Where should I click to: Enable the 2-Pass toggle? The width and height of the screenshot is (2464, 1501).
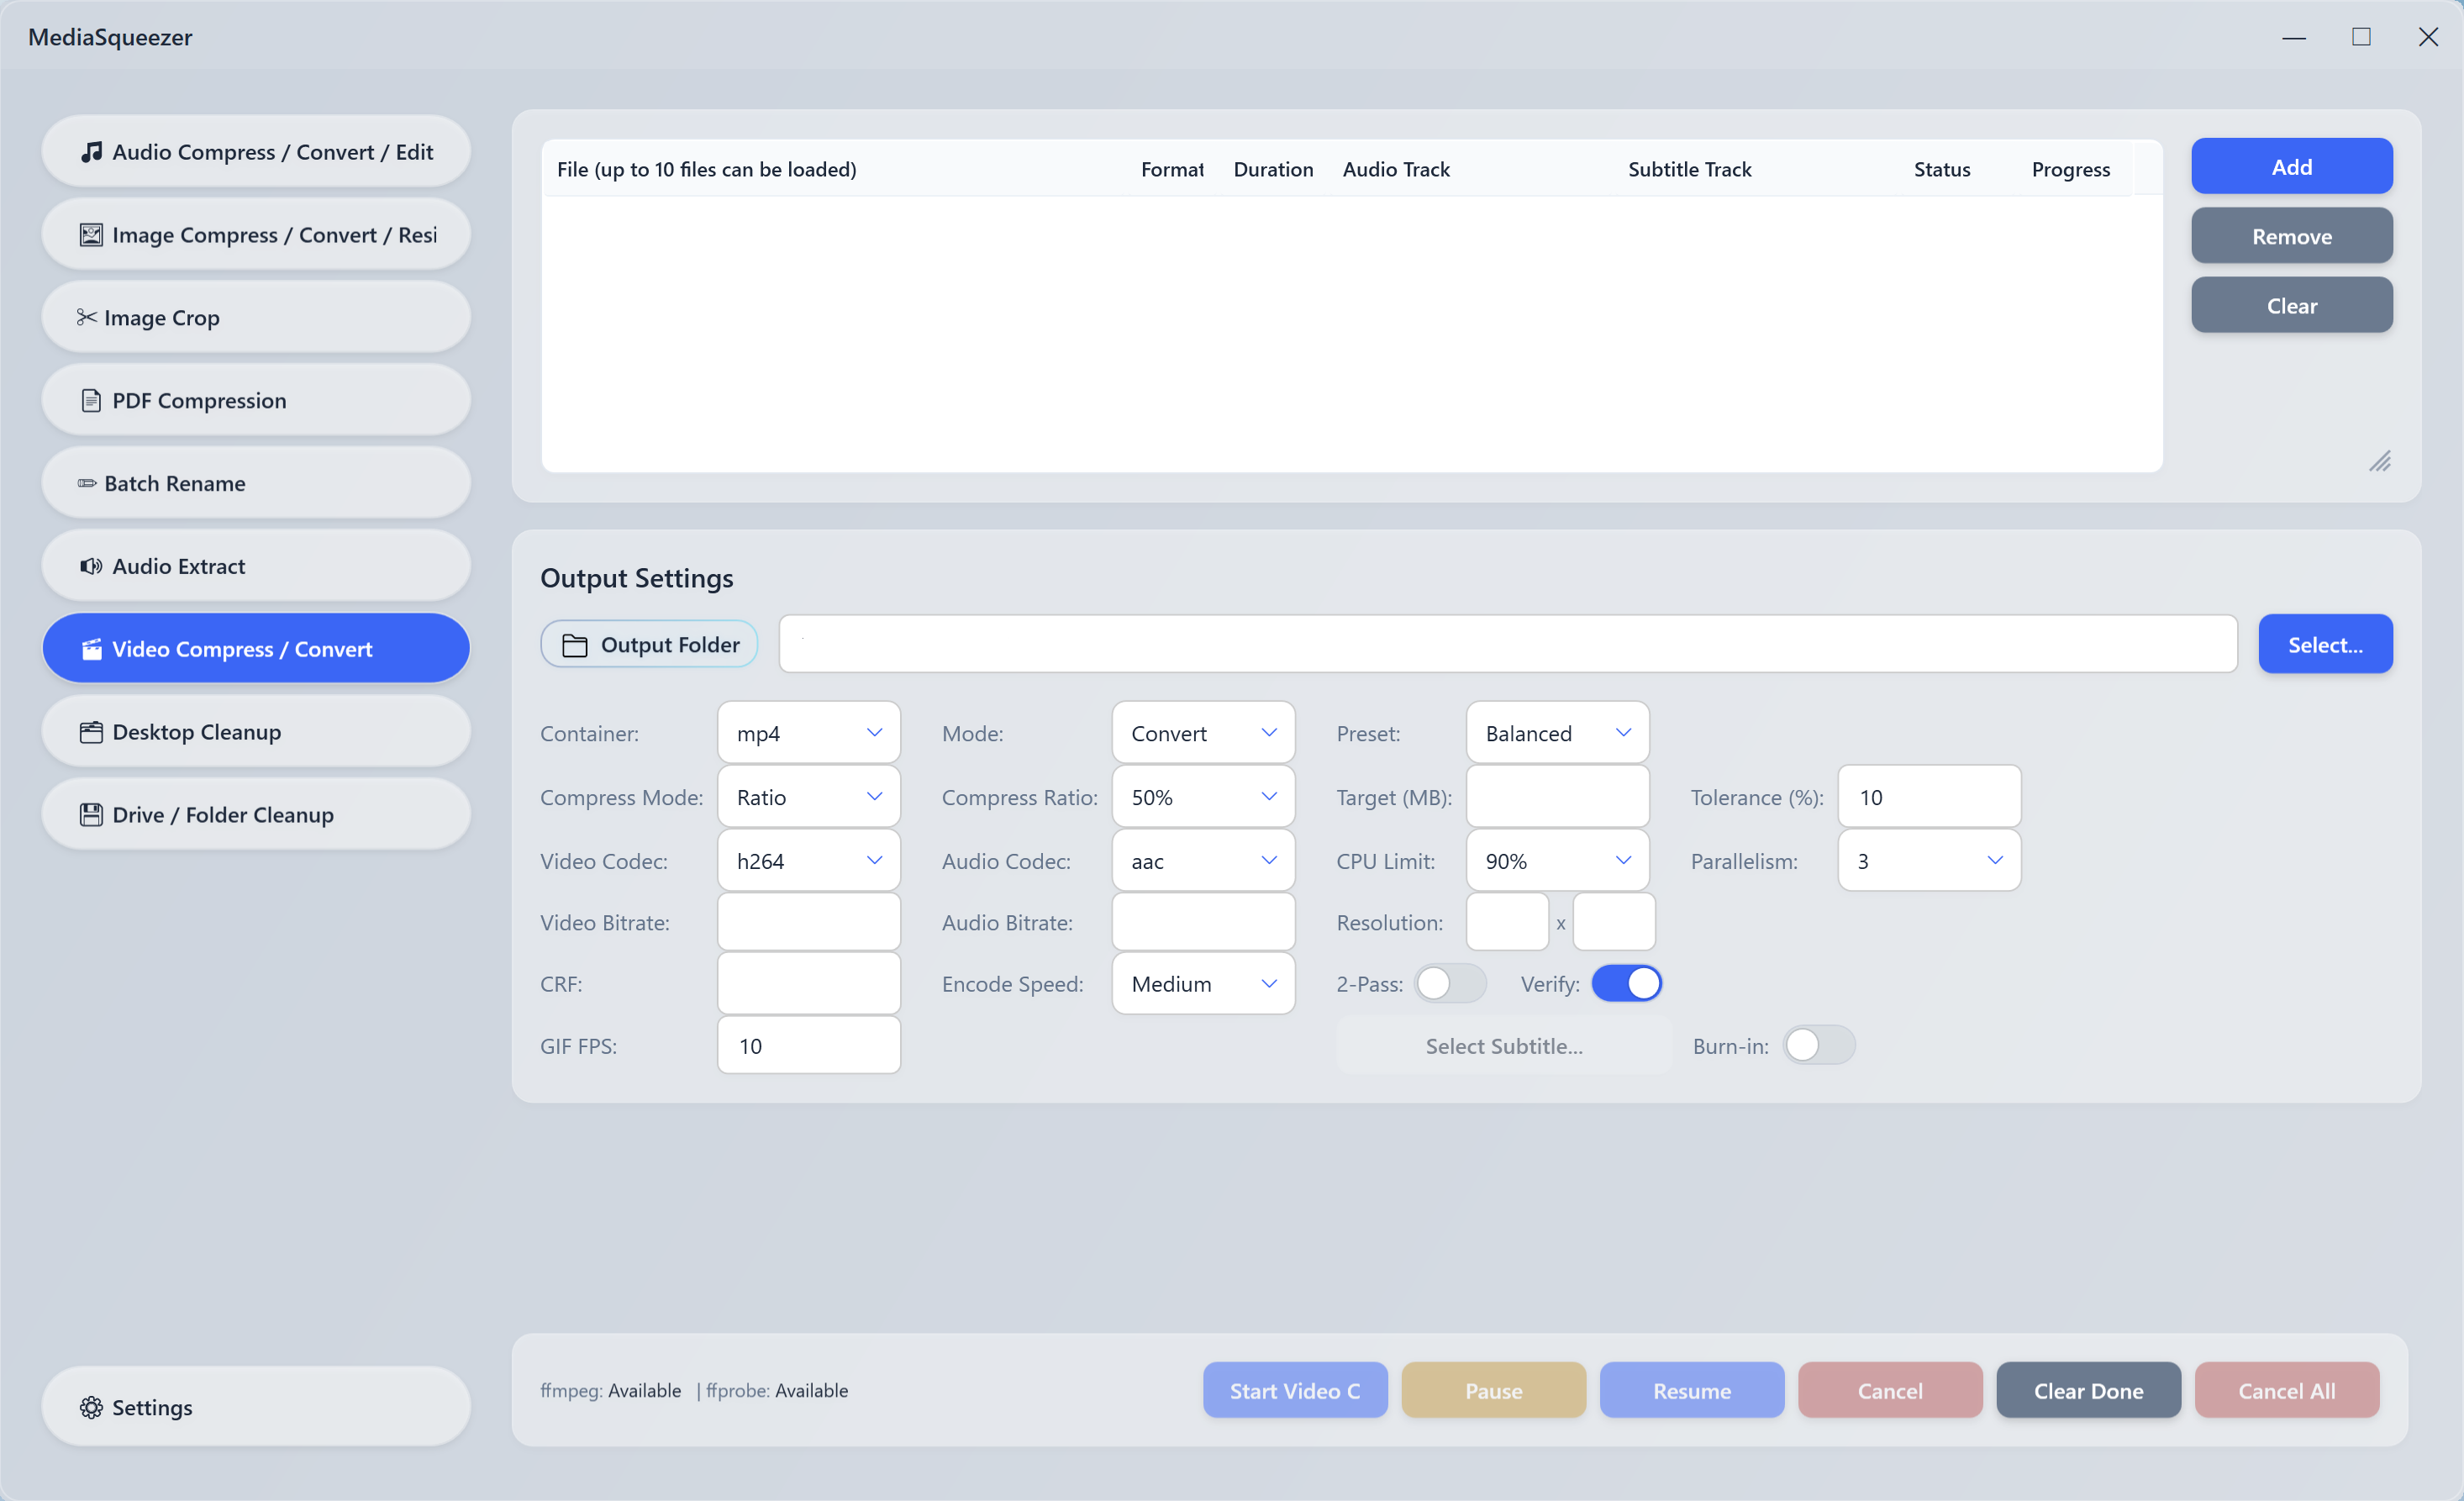1450,984
